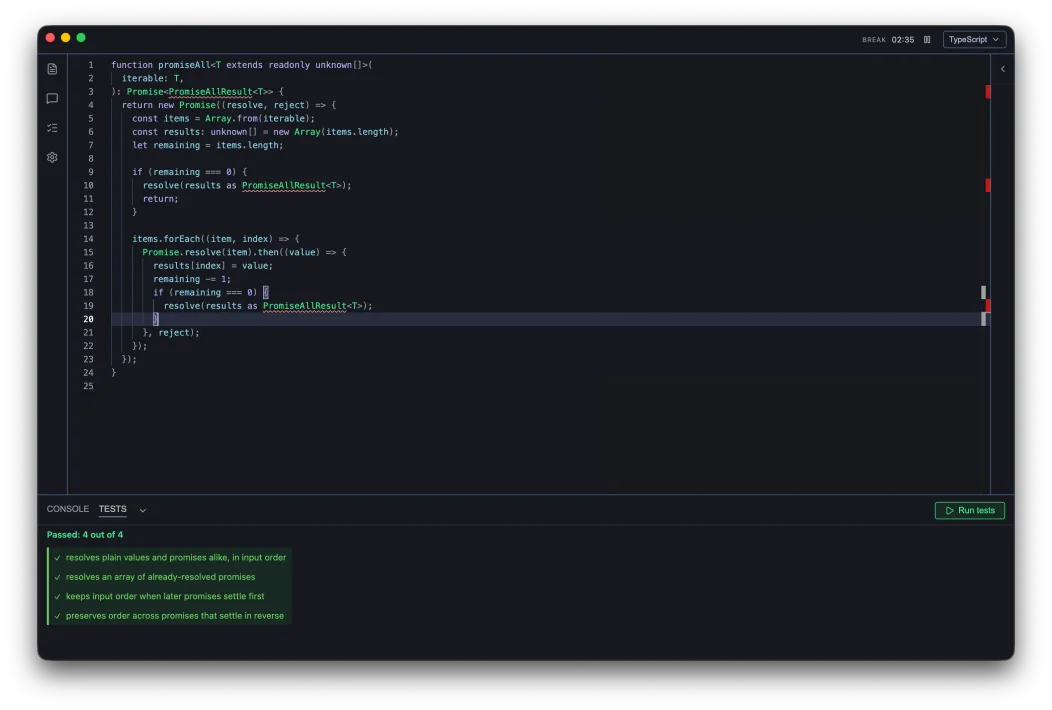Click the underlined PromiseAllResult on line 10
Screen dimensions: 1052x710
[284, 185]
